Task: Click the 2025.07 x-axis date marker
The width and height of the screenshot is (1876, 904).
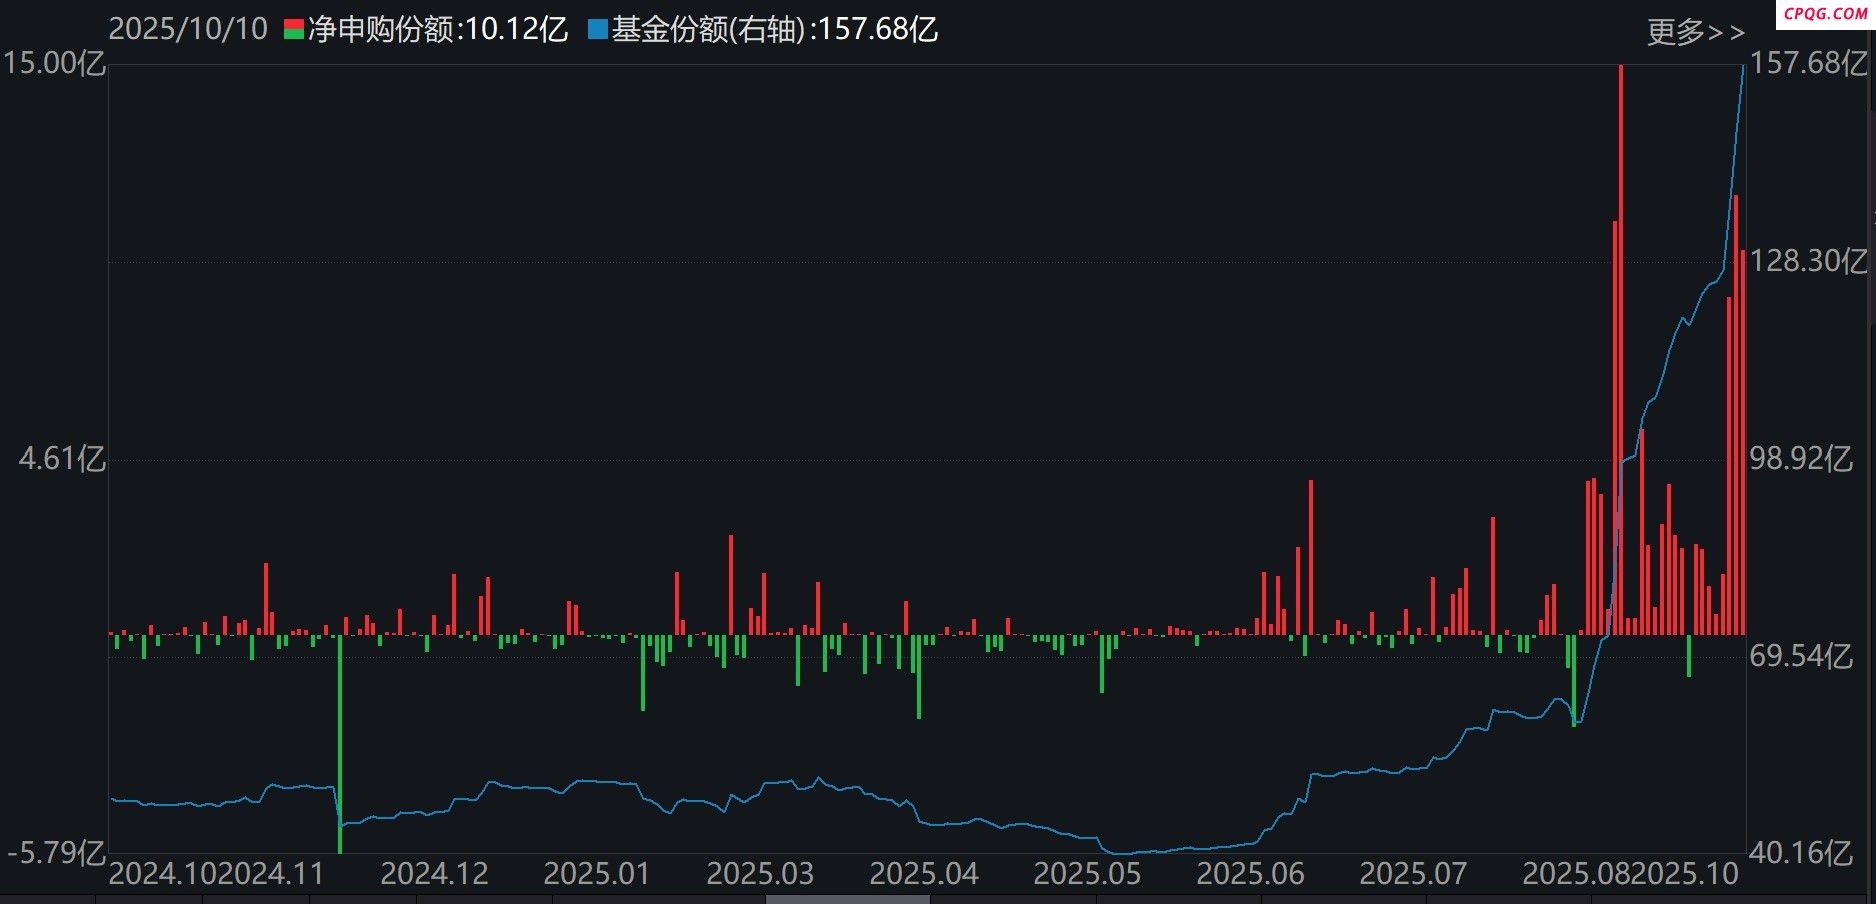Action: click(1413, 874)
